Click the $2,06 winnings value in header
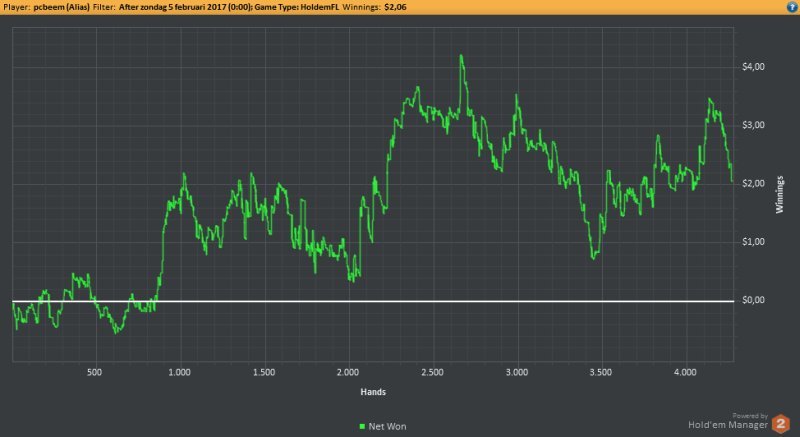800x437 pixels. (x=395, y=7)
